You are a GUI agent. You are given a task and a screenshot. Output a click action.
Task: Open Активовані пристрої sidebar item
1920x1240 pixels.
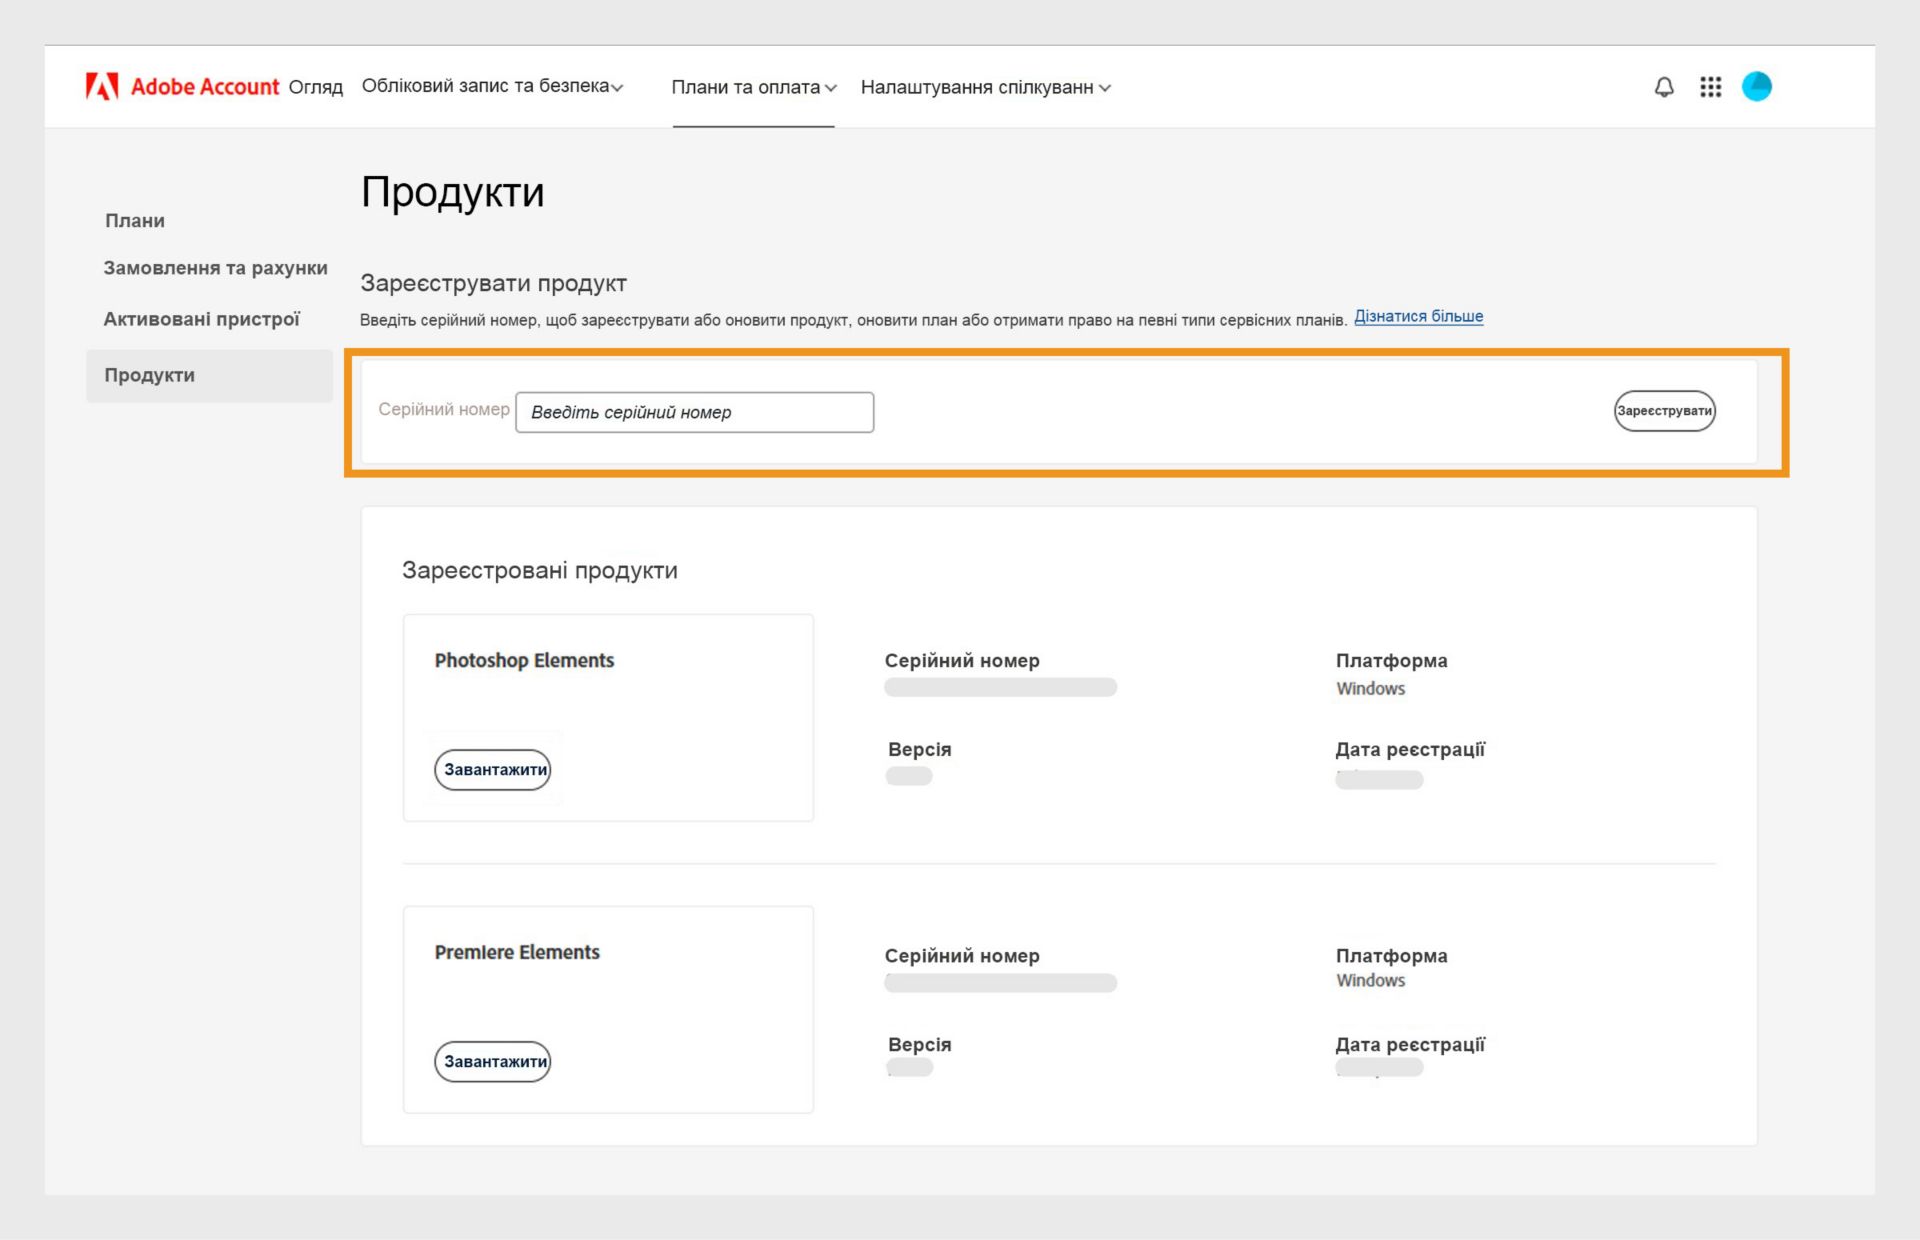(201, 319)
